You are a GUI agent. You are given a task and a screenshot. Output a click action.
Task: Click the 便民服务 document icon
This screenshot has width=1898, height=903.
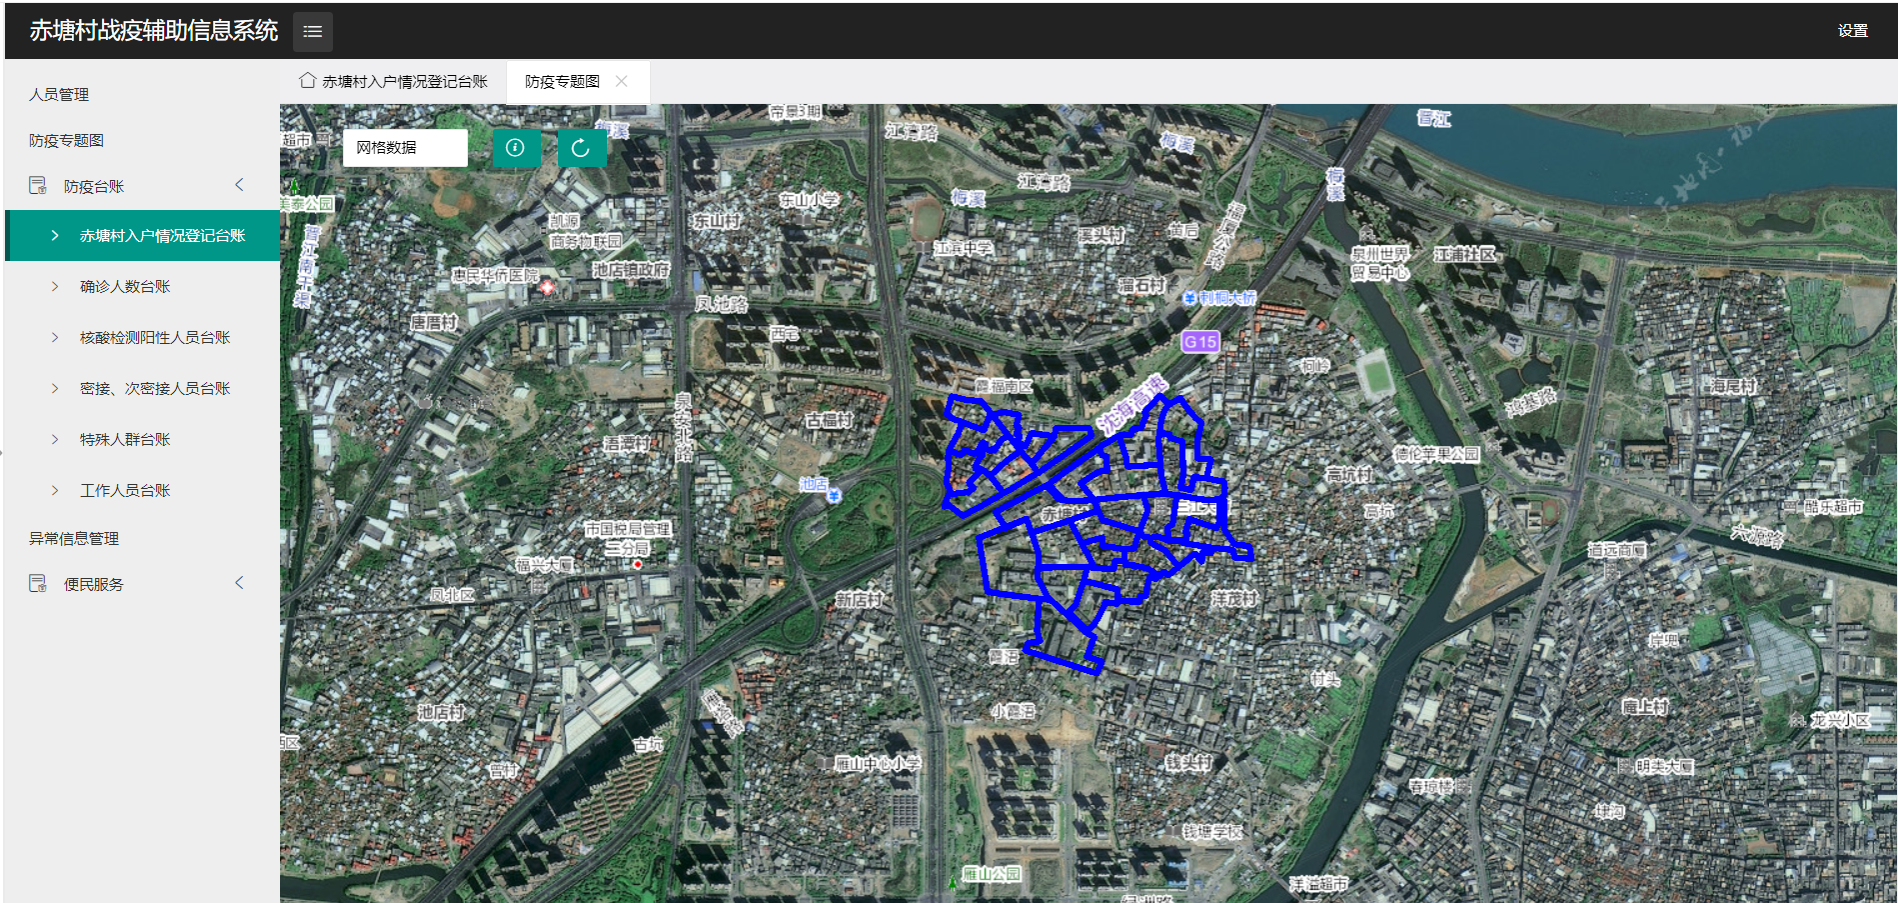click(38, 584)
